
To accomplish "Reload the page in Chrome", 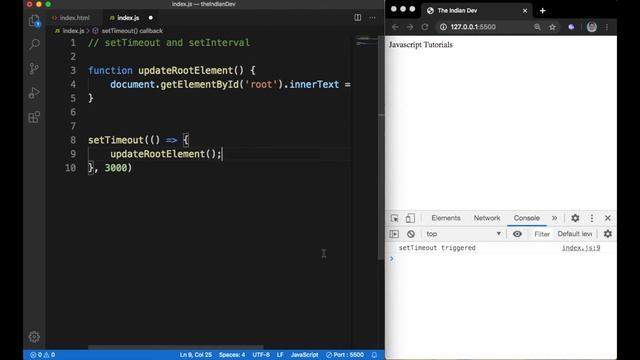I will [x=425, y=27].
